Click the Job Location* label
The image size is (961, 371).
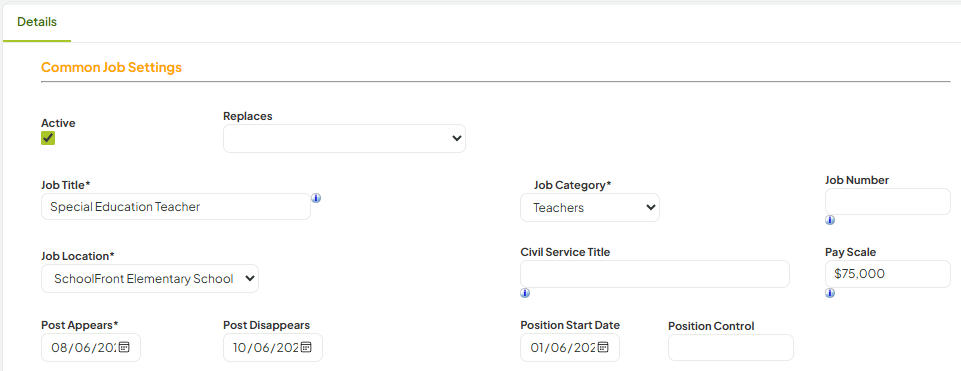coord(78,256)
